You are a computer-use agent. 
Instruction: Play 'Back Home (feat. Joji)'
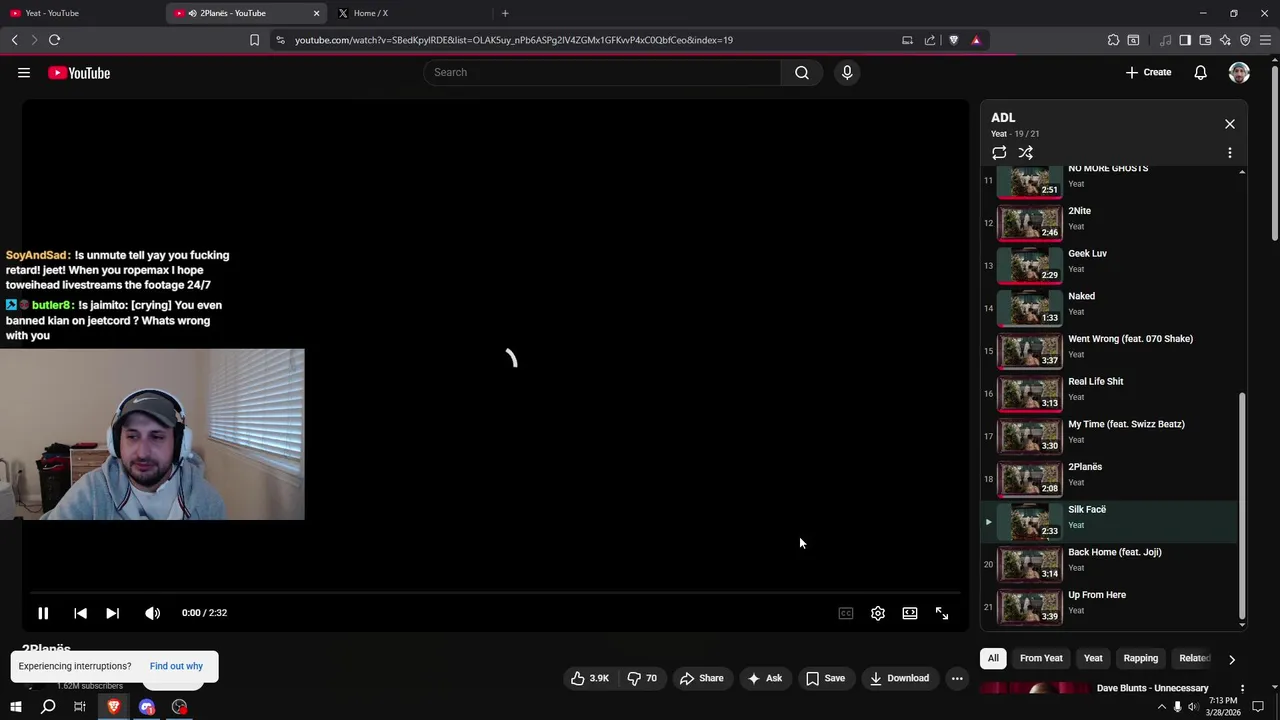[1110, 564]
